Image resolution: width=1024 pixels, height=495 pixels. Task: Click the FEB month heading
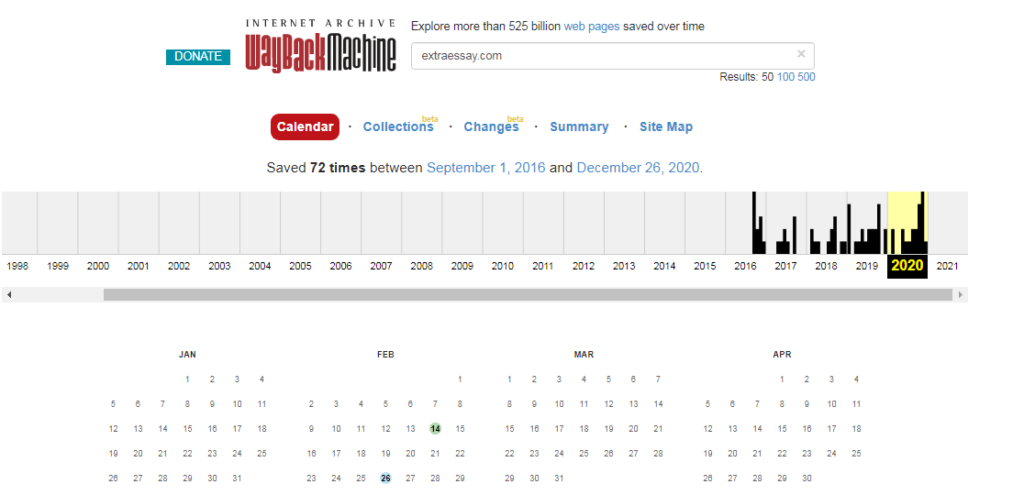click(385, 355)
